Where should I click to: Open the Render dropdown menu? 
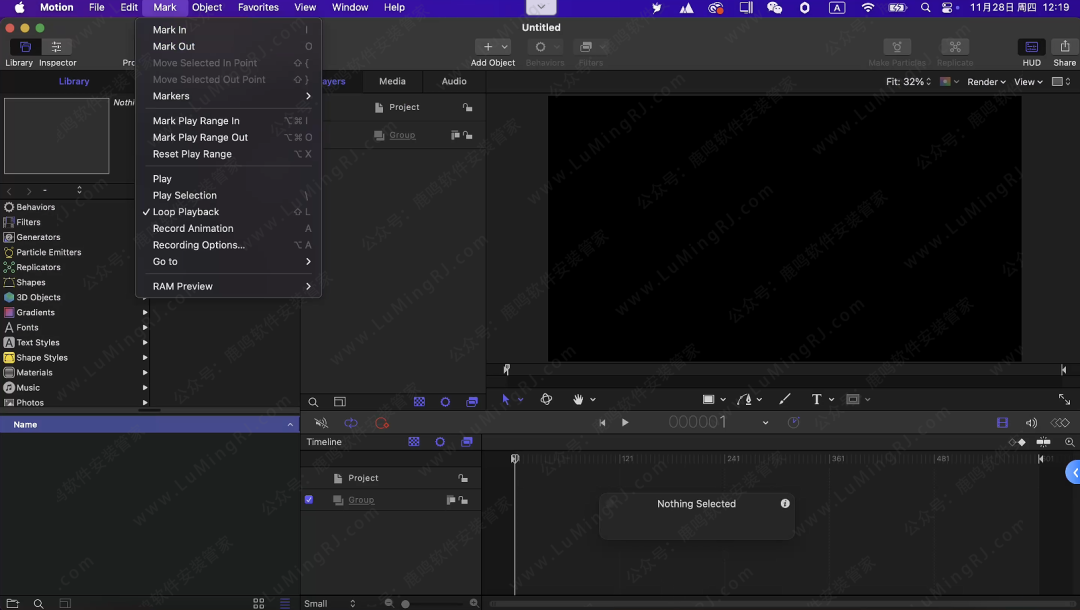[986, 82]
